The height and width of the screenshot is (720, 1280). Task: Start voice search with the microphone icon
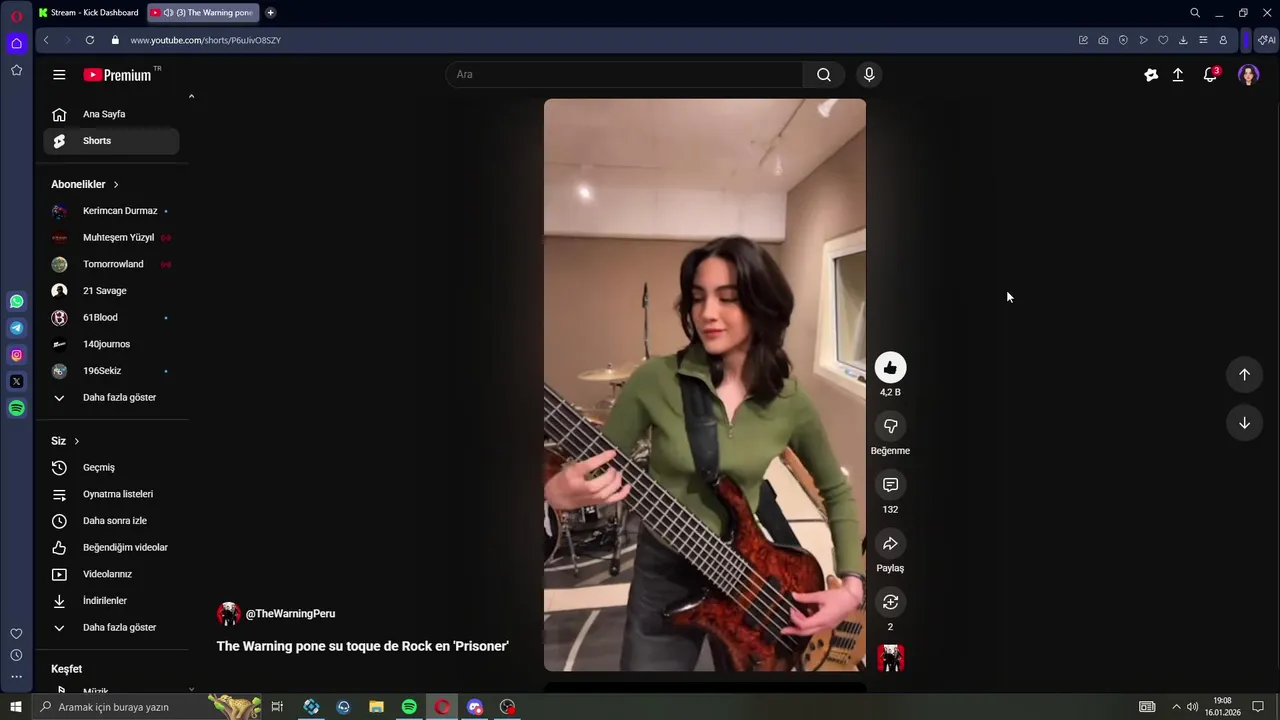pyautogui.click(x=869, y=75)
